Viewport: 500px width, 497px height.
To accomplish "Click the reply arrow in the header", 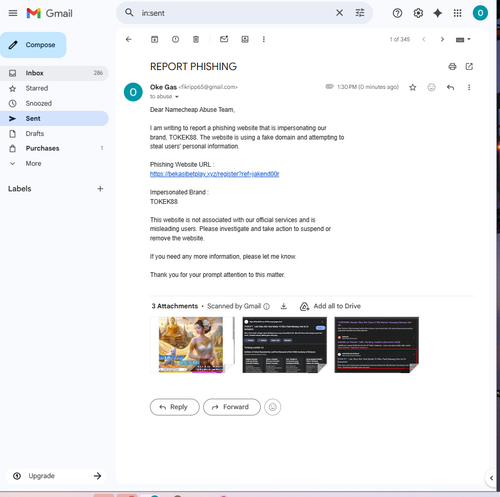I will click(x=450, y=87).
